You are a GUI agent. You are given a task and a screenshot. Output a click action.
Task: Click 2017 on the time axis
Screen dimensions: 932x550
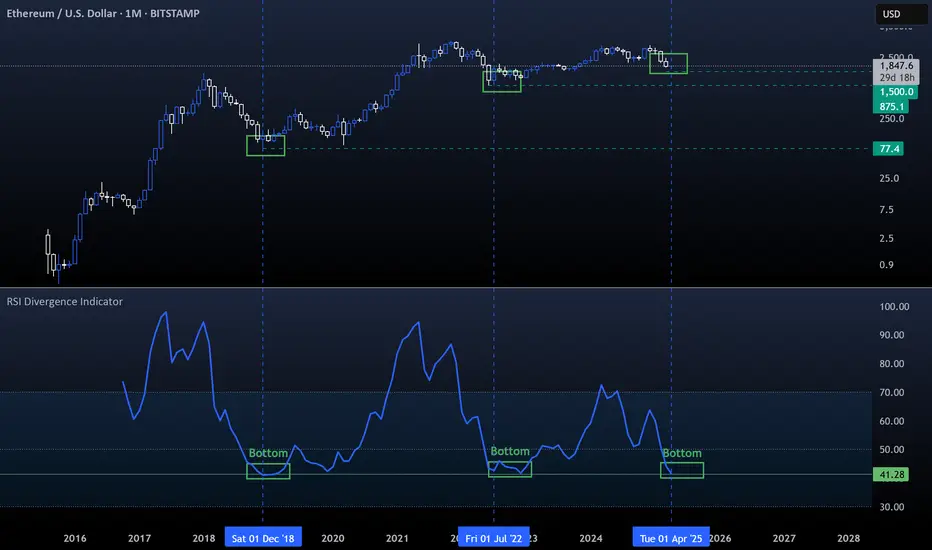coord(139,538)
